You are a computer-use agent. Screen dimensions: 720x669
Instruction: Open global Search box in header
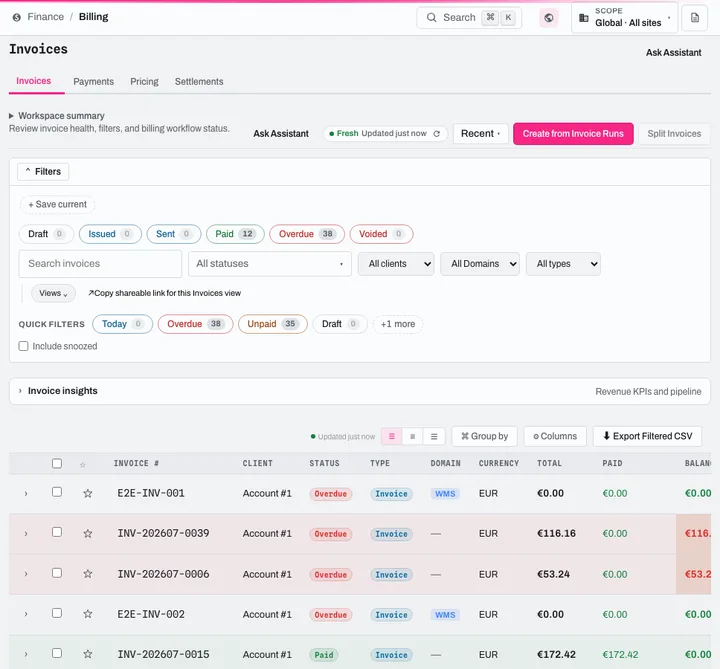[469, 17]
